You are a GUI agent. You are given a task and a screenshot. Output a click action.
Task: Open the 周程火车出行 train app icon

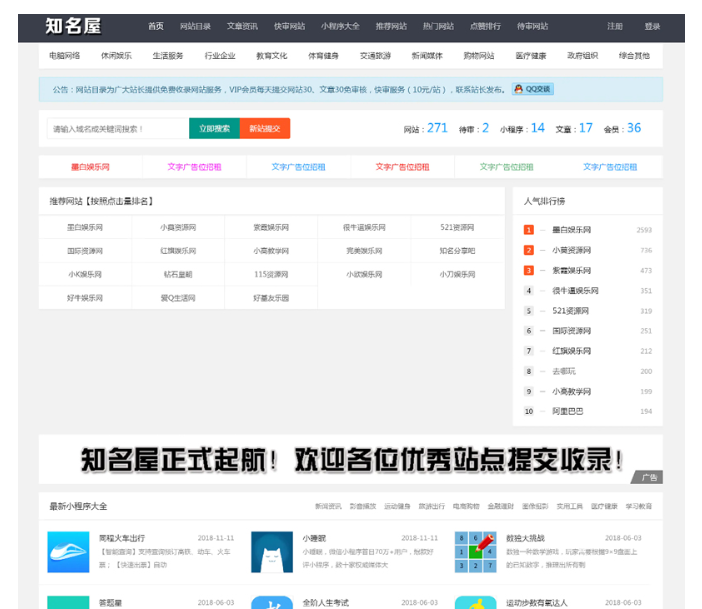point(68,552)
